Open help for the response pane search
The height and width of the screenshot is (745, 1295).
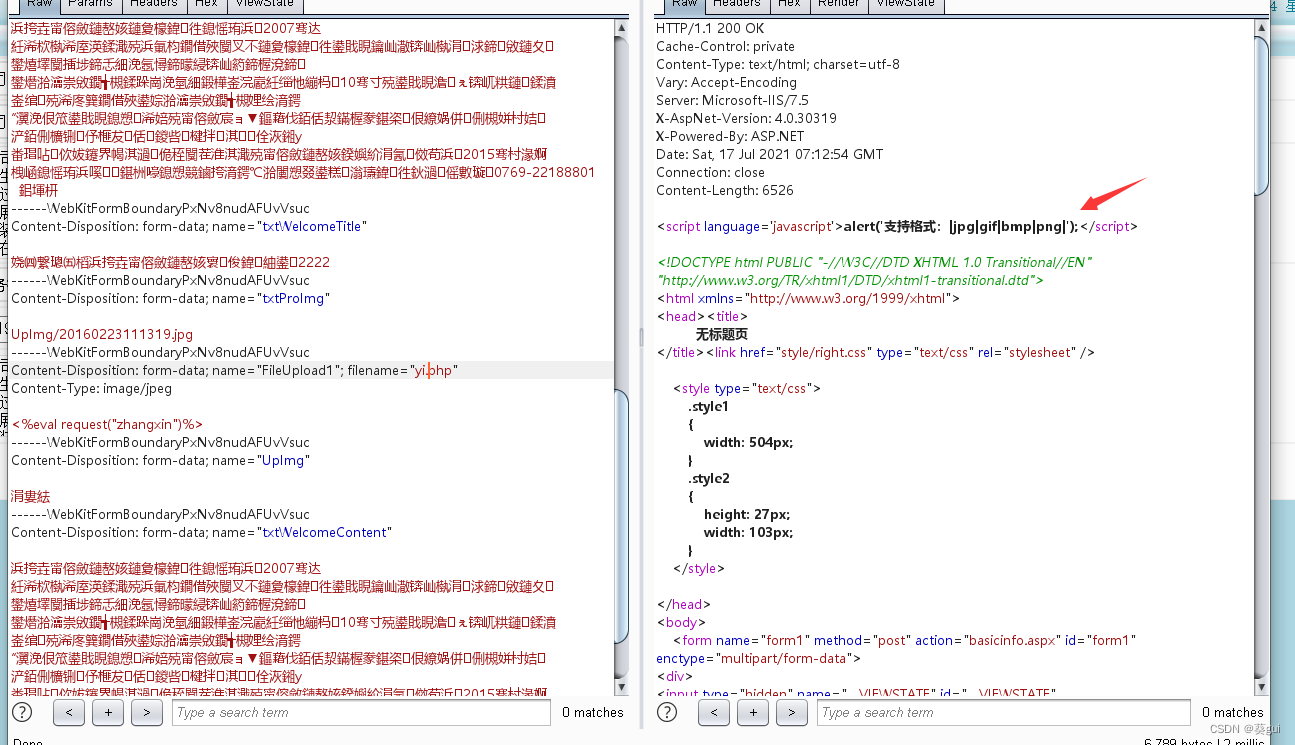[x=667, y=712]
